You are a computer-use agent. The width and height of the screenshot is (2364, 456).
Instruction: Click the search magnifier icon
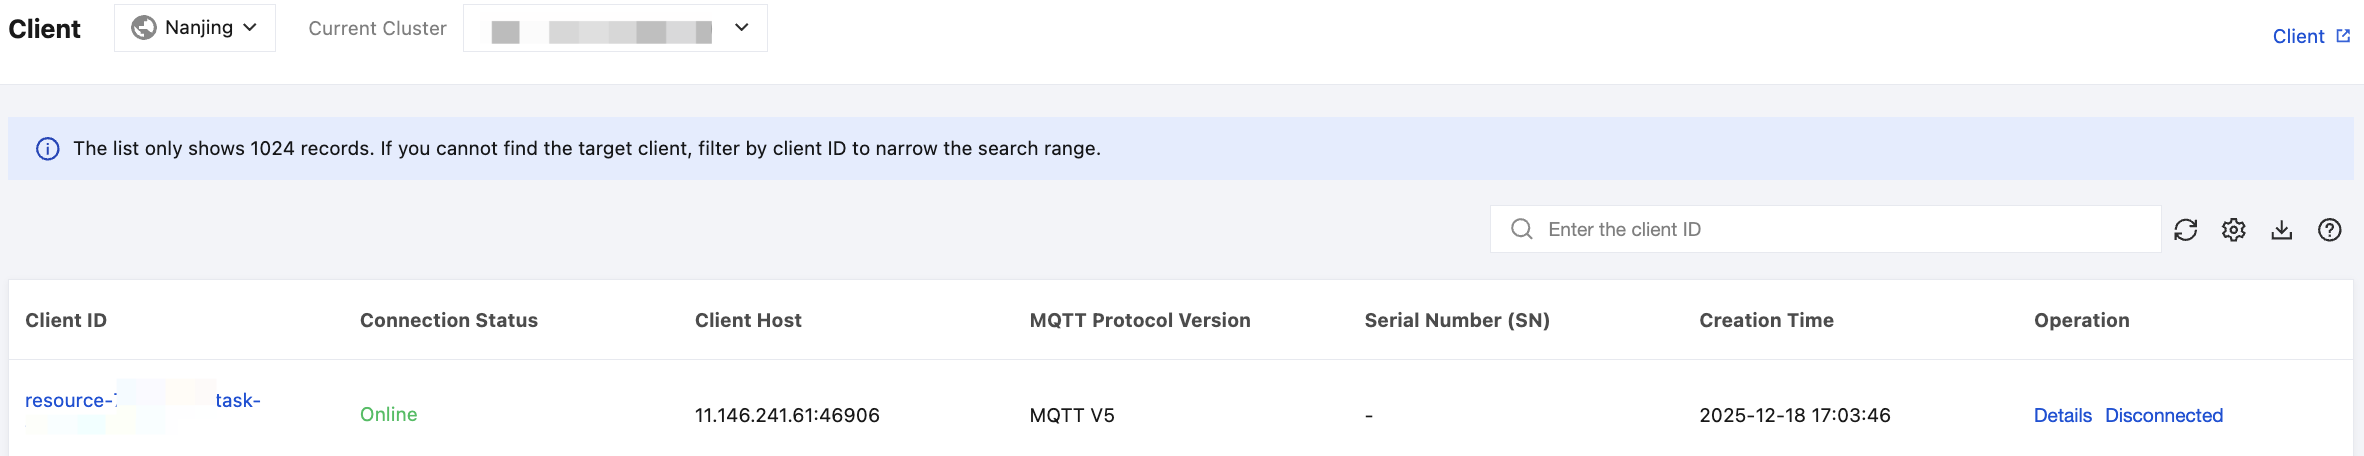pyautogui.click(x=1521, y=229)
